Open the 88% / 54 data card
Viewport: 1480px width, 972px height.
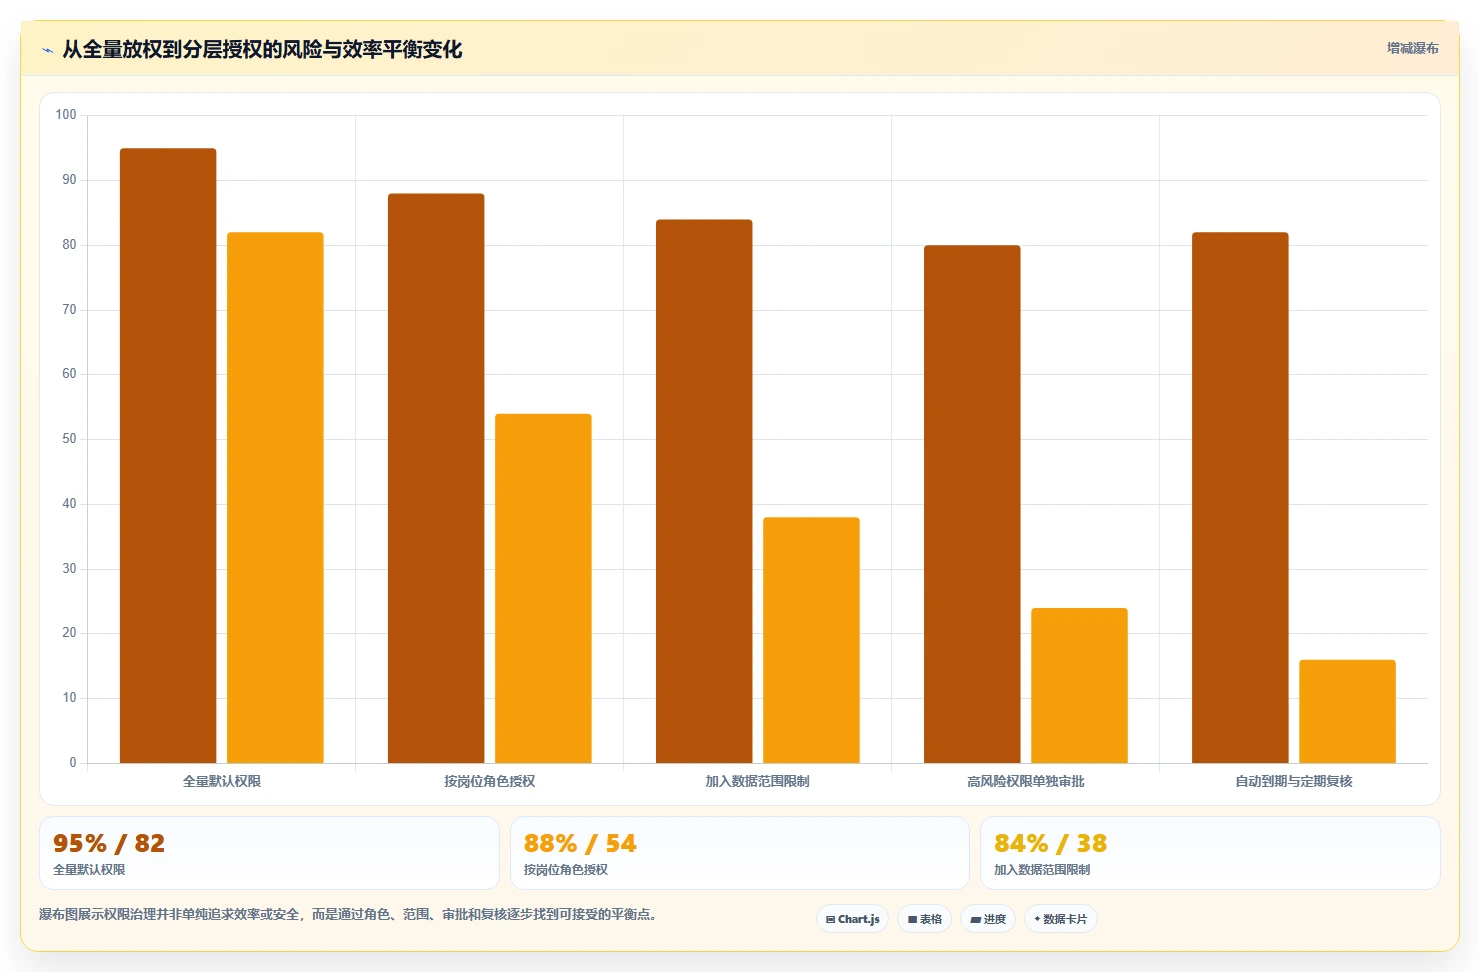tap(740, 853)
